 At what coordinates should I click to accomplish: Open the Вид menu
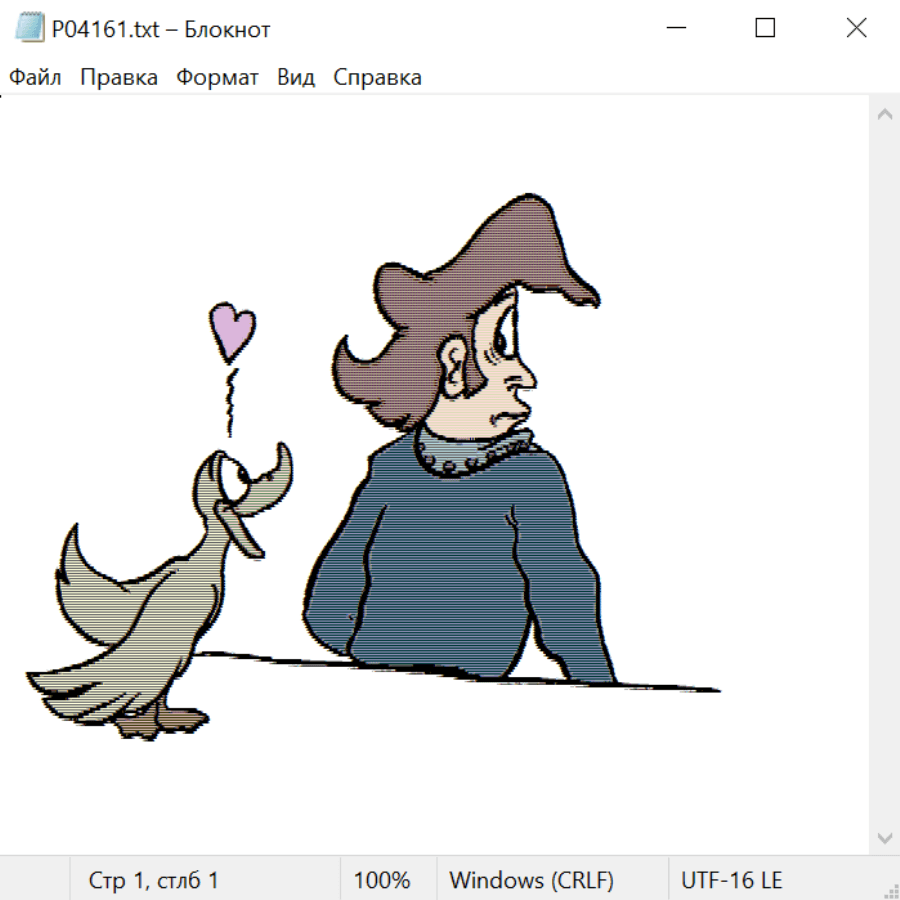point(295,78)
